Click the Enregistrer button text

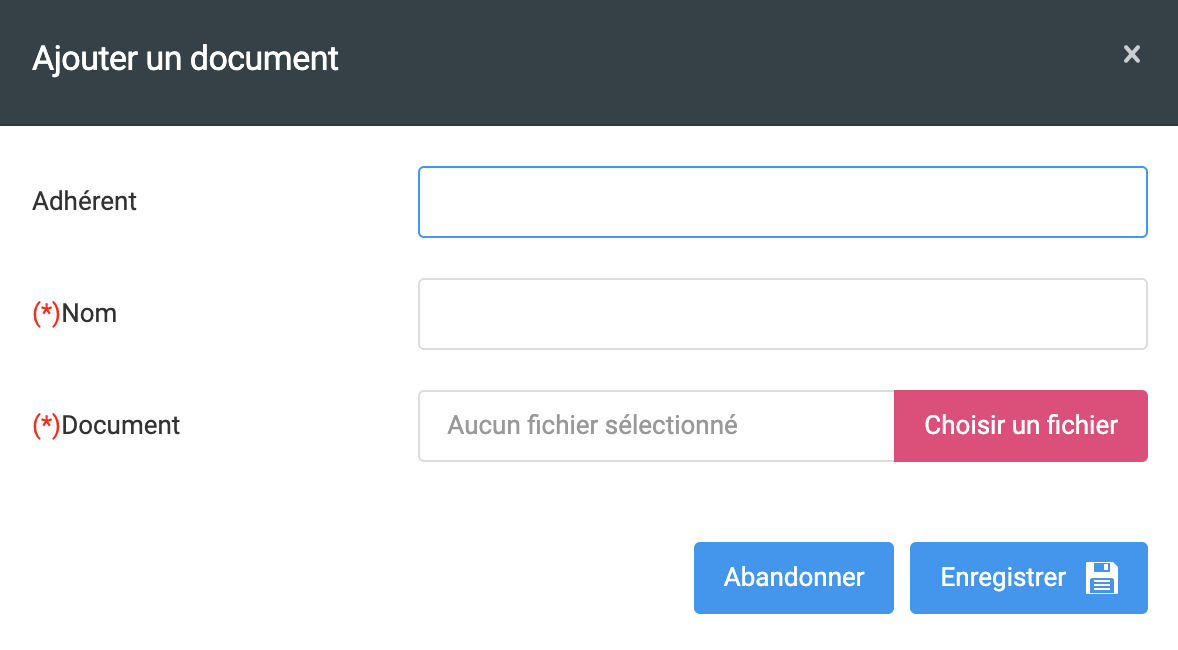(1001, 577)
